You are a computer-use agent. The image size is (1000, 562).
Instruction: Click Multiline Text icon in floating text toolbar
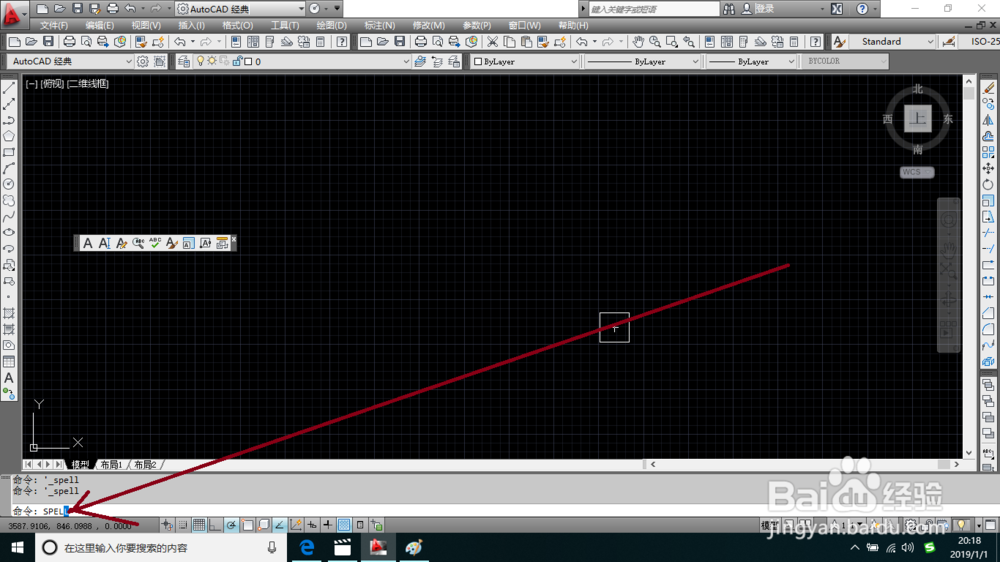click(x=87, y=243)
